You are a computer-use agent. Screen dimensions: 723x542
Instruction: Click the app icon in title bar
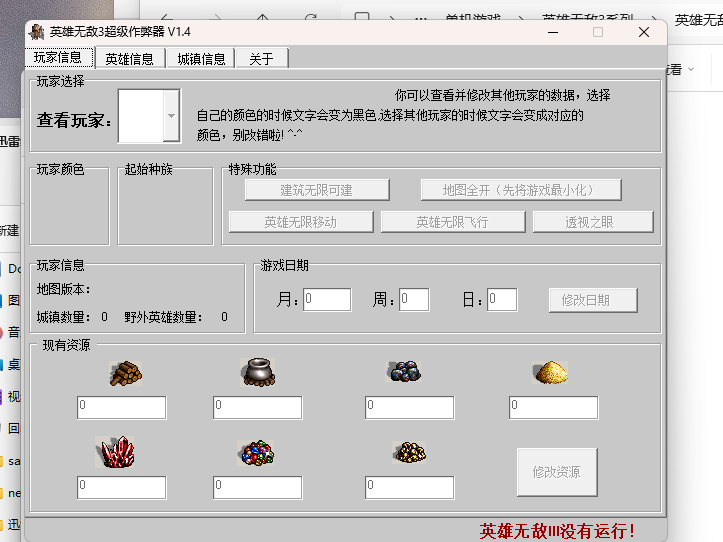[36, 32]
